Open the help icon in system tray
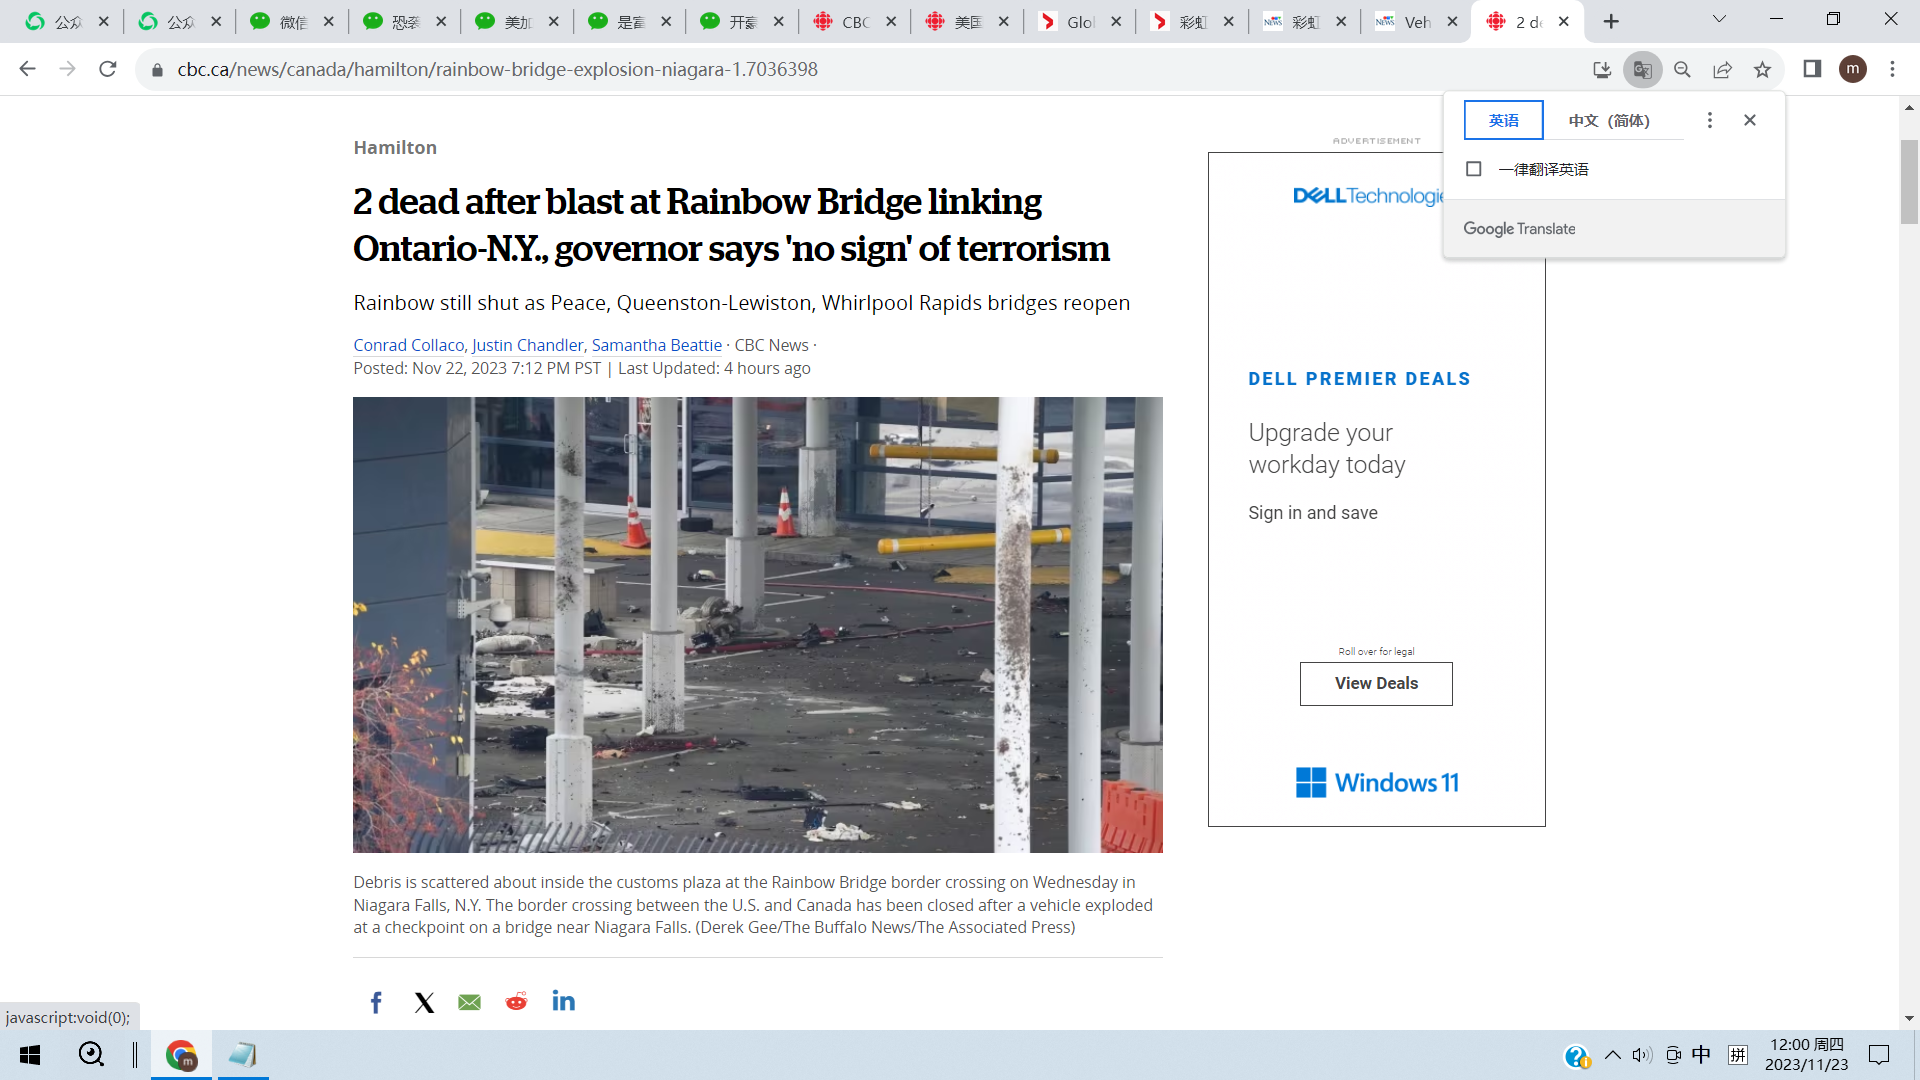The height and width of the screenshot is (1080, 1920). coord(1577,1056)
